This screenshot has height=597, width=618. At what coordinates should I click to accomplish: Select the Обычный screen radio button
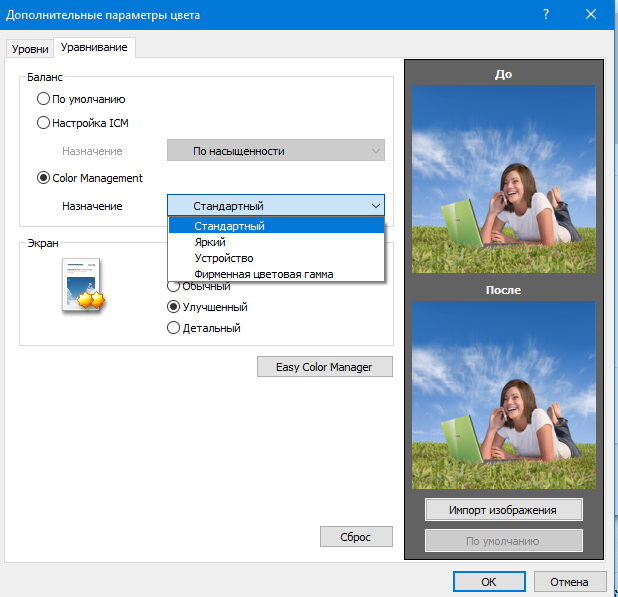click(x=173, y=286)
